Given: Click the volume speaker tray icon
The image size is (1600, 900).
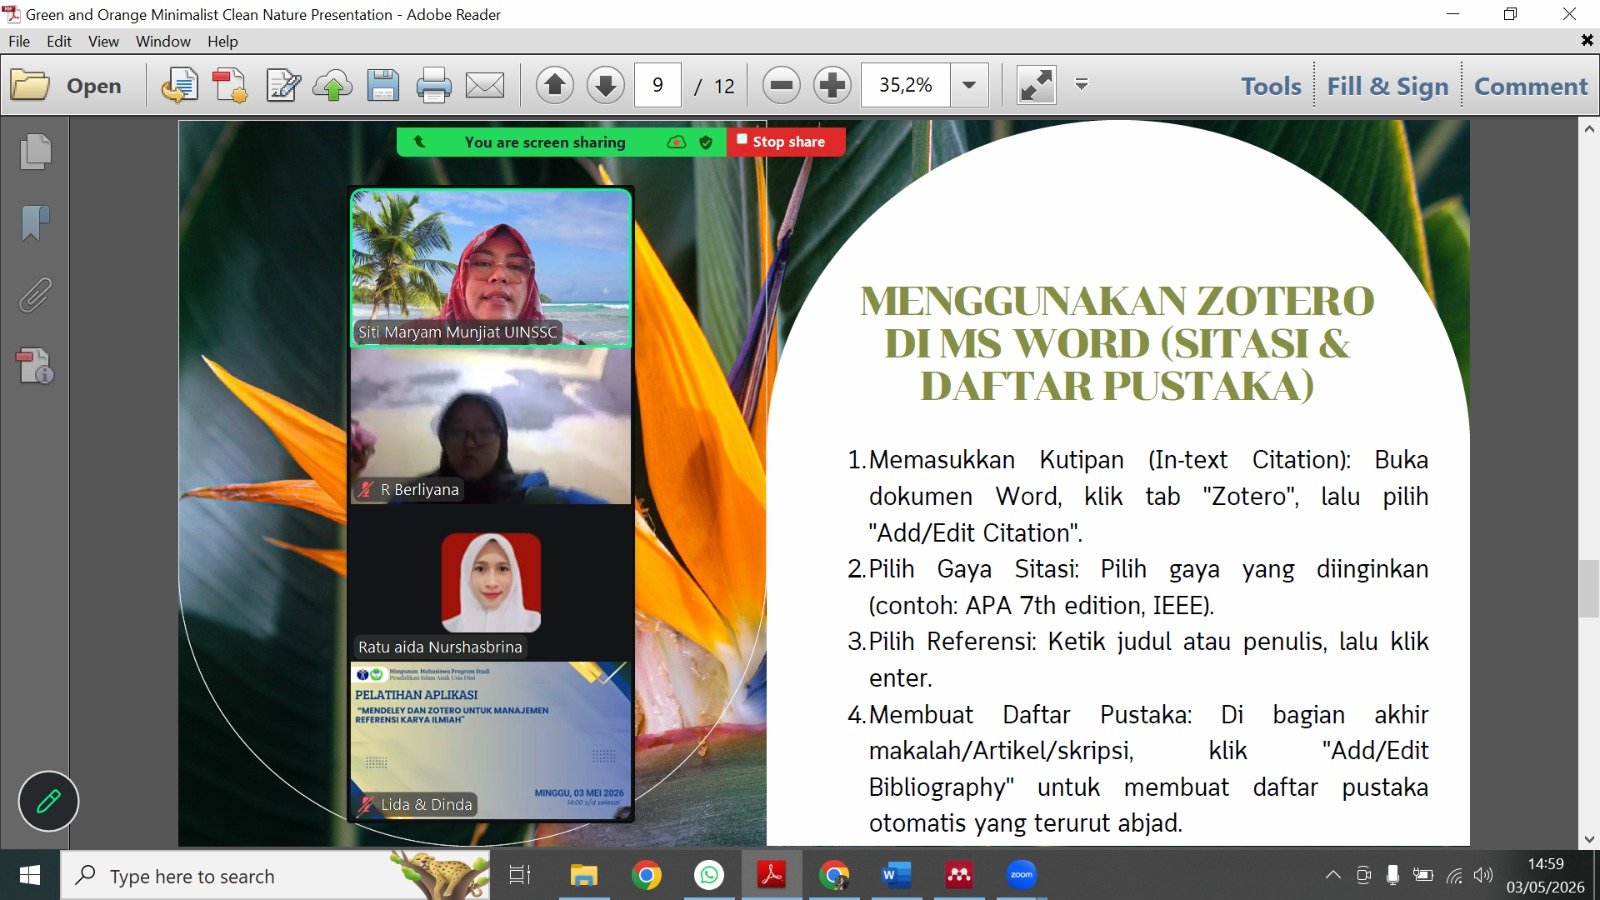Looking at the screenshot, I should pyautogui.click(x=1483, y=875).
